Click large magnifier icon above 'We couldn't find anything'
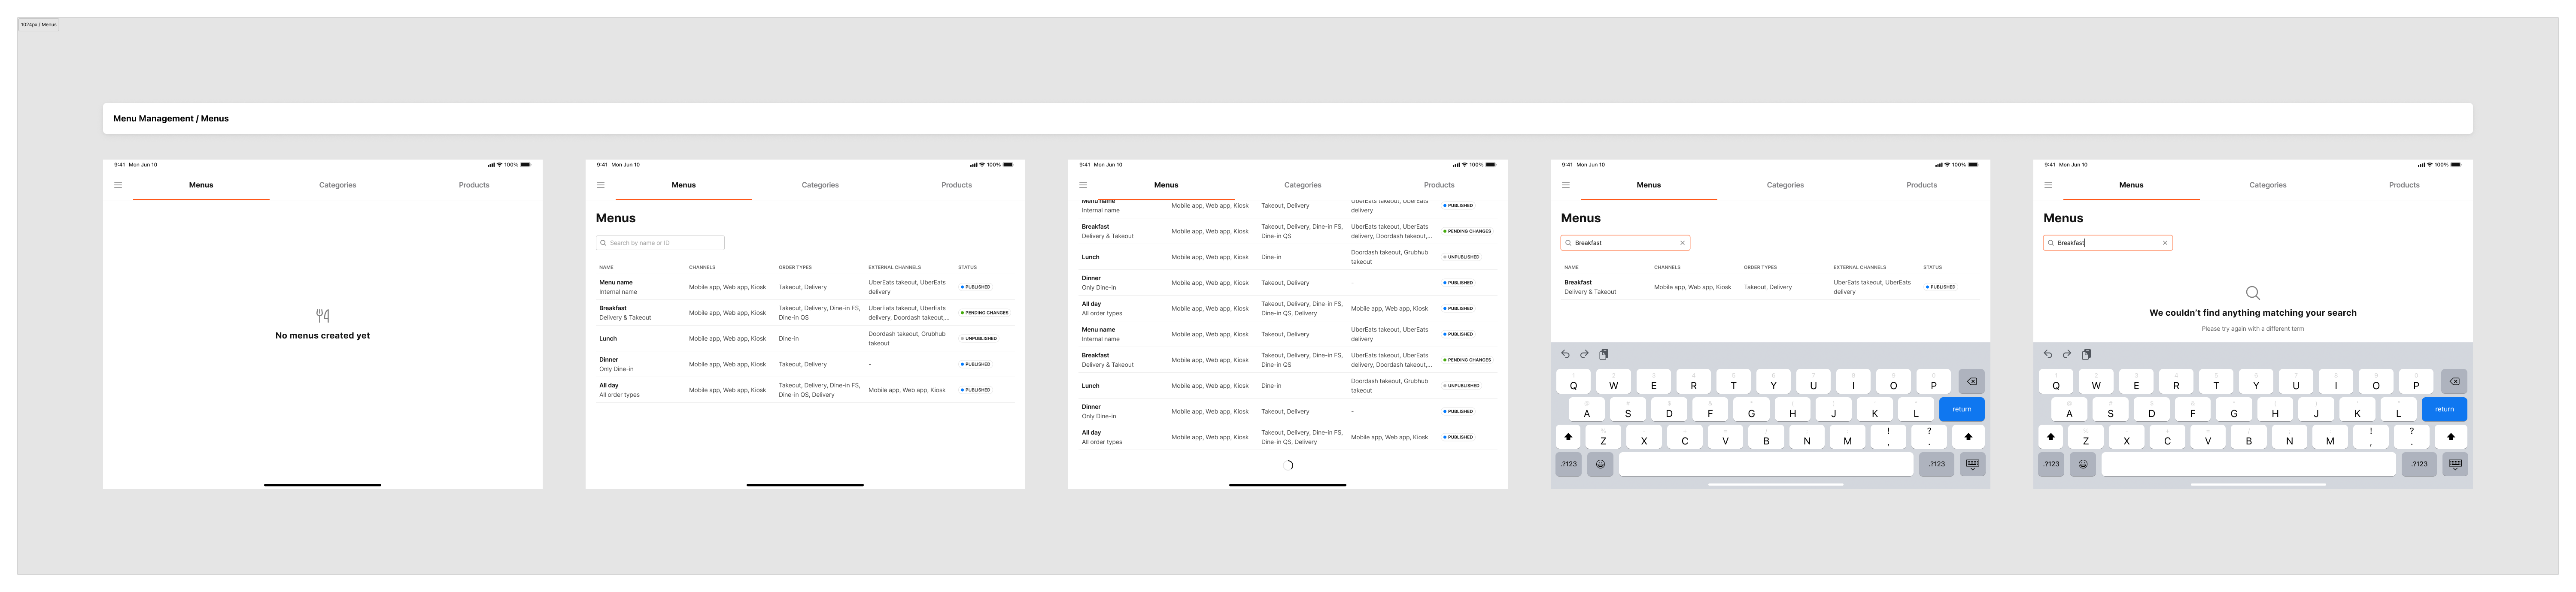2576x592 pixels. click(2253, 293)
